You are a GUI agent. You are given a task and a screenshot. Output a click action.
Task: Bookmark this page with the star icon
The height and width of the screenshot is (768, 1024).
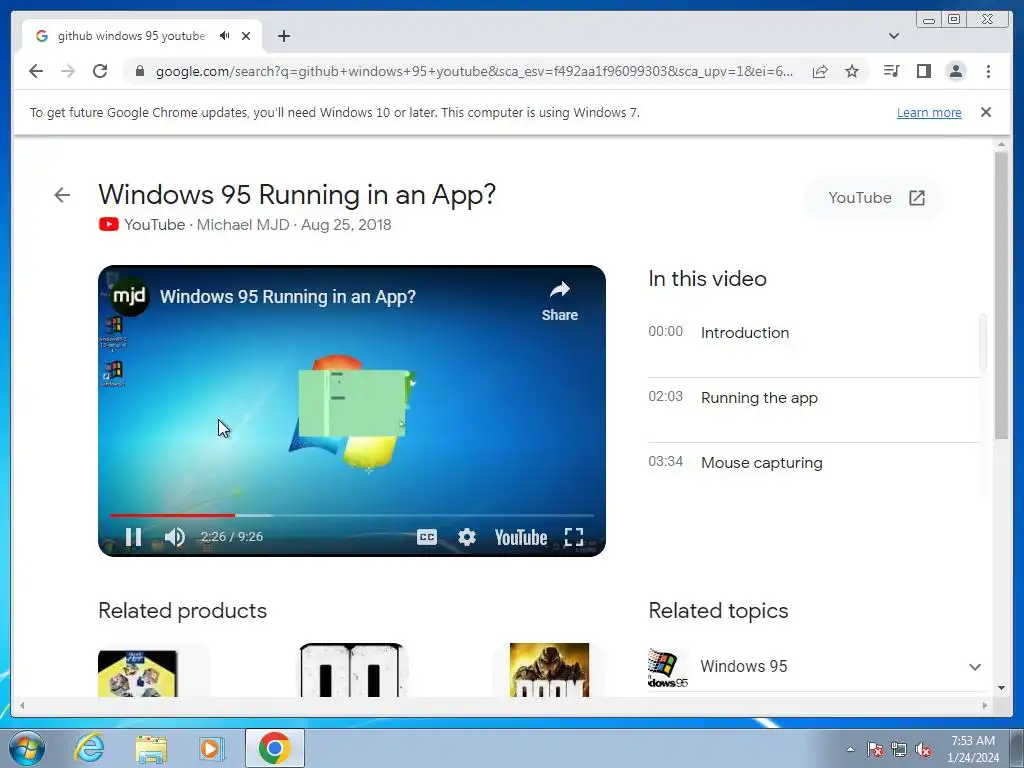click(x=852, y=71)
